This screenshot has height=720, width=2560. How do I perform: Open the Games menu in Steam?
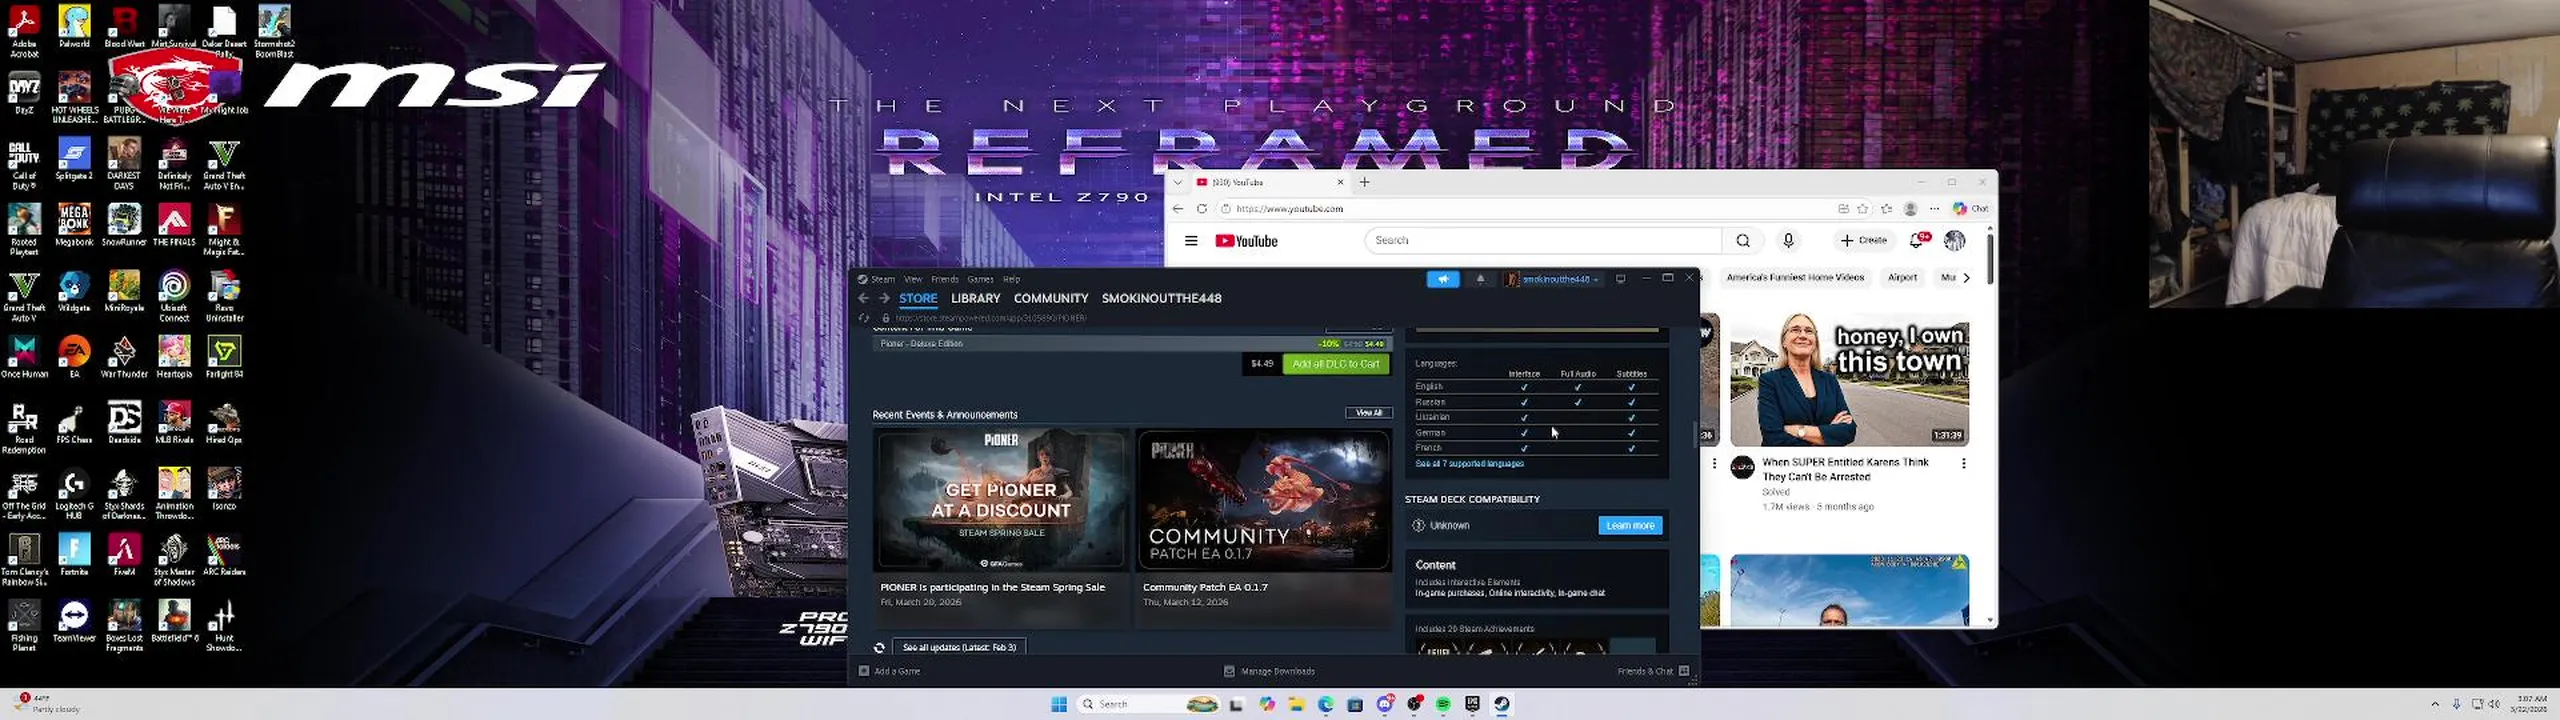click(980, 279)
